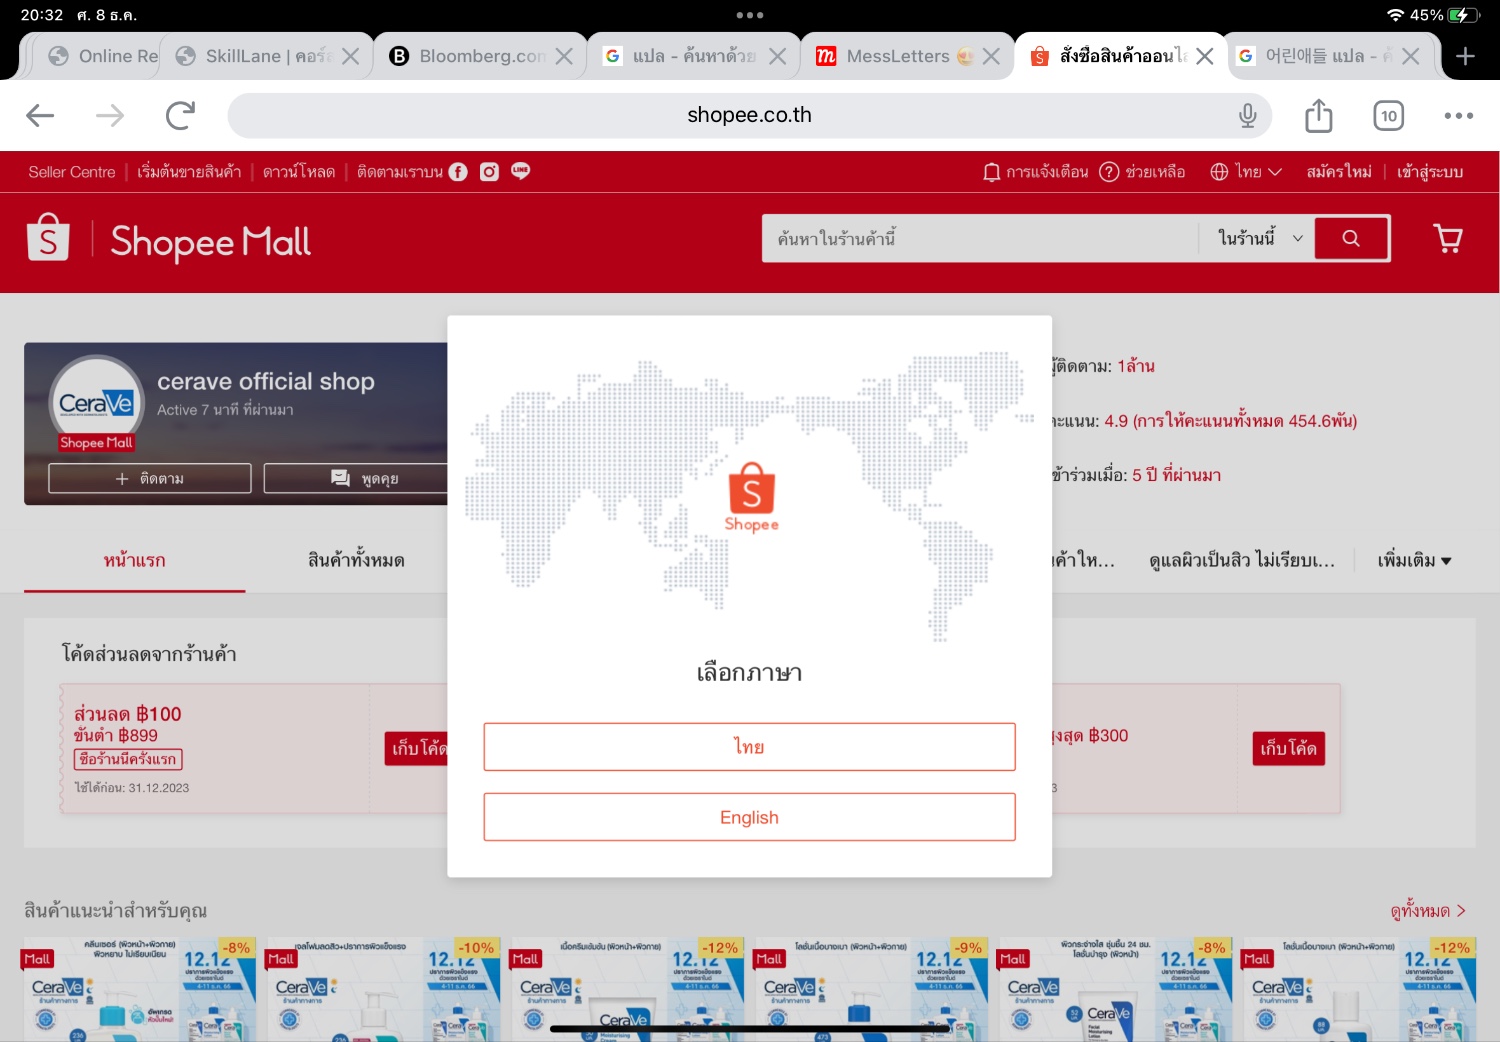Image resolution: width=1500 pixels, height=1042 pixels.
Task: Go back with the browser back arrow
Action: tap(40, 116)
